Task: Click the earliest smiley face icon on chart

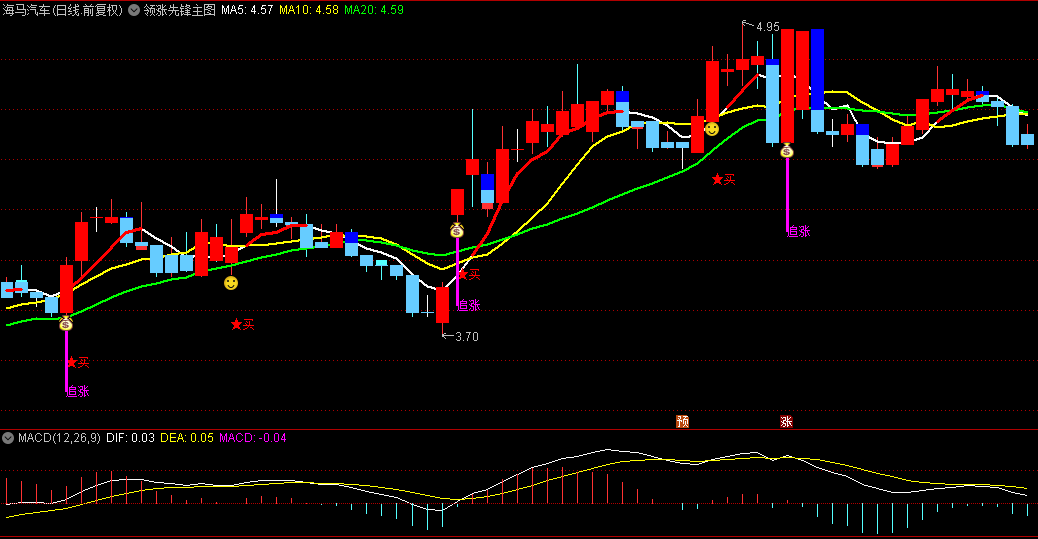Action: point(230,283)
